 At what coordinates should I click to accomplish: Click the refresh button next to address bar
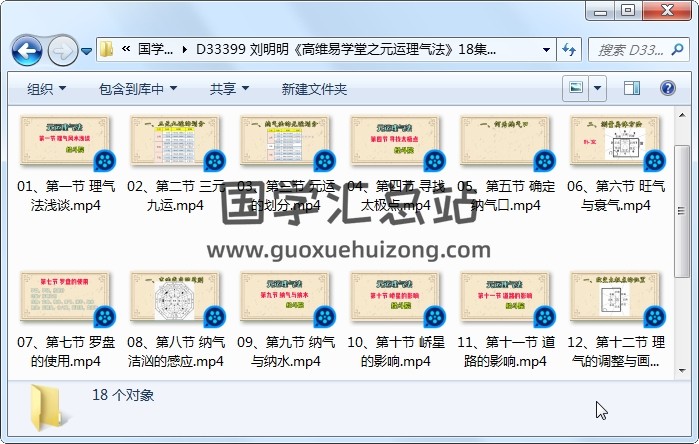(x=568, y=49)
